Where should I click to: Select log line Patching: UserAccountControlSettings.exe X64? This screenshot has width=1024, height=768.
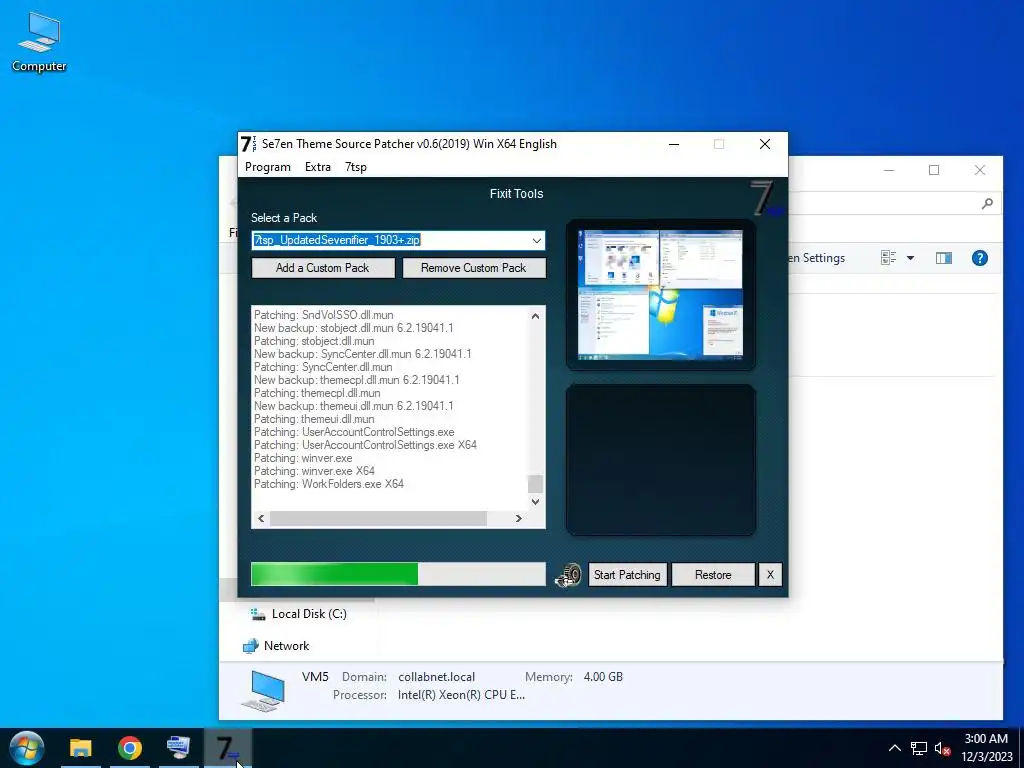365,445
